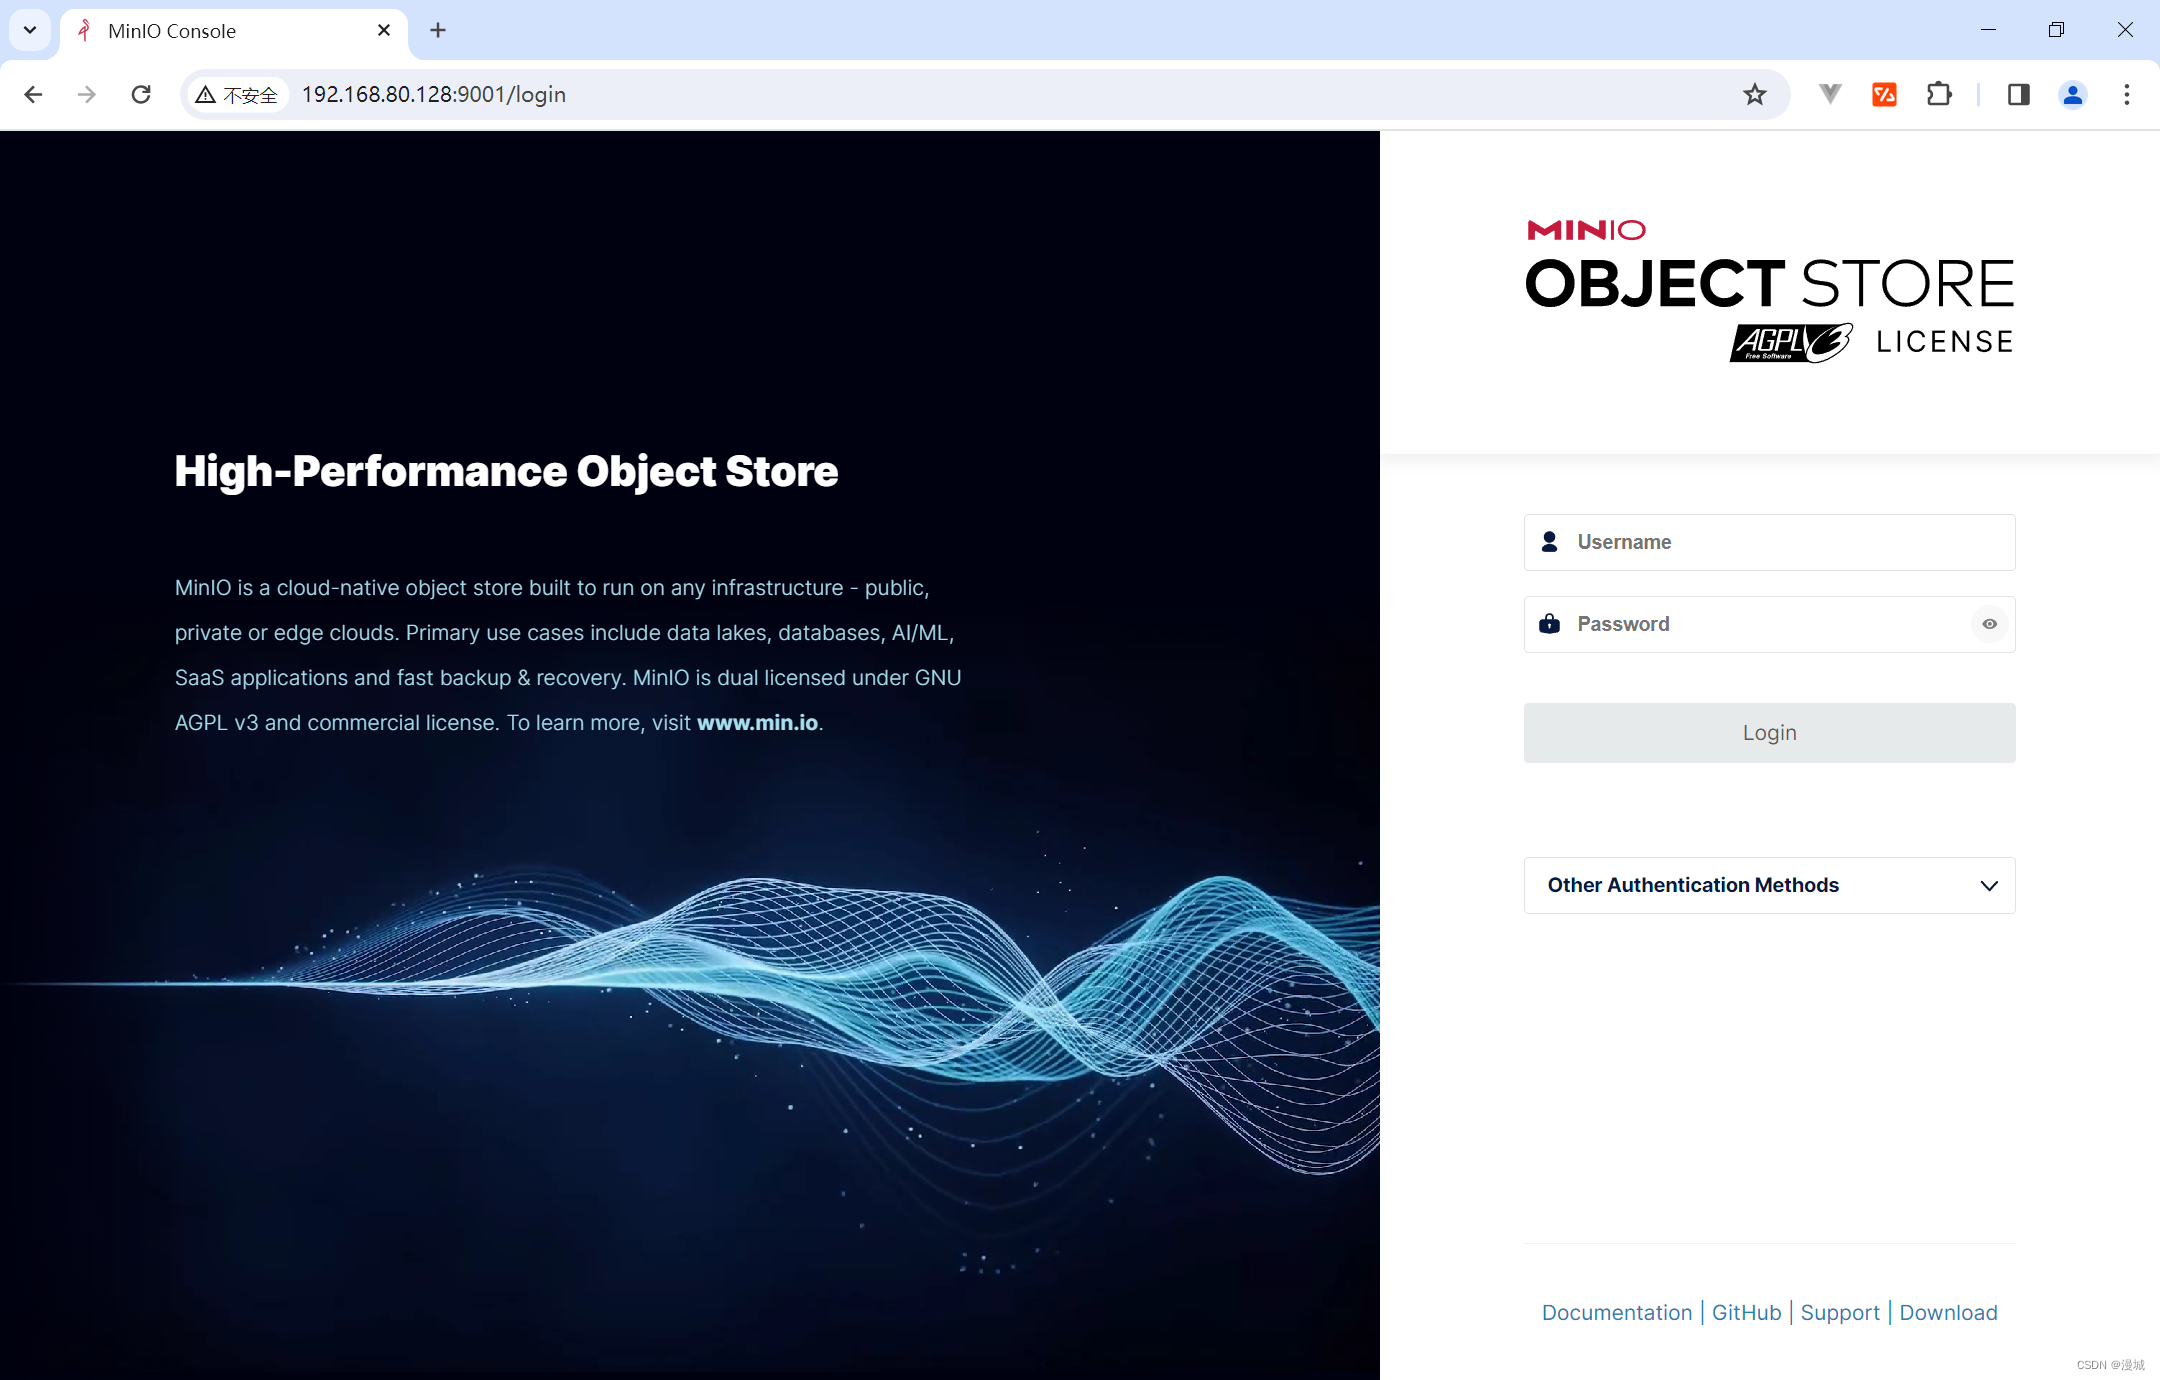Reload the current page
Image resolution: width=2160 pixels, height=1380 pixels.
click(141, 95)
